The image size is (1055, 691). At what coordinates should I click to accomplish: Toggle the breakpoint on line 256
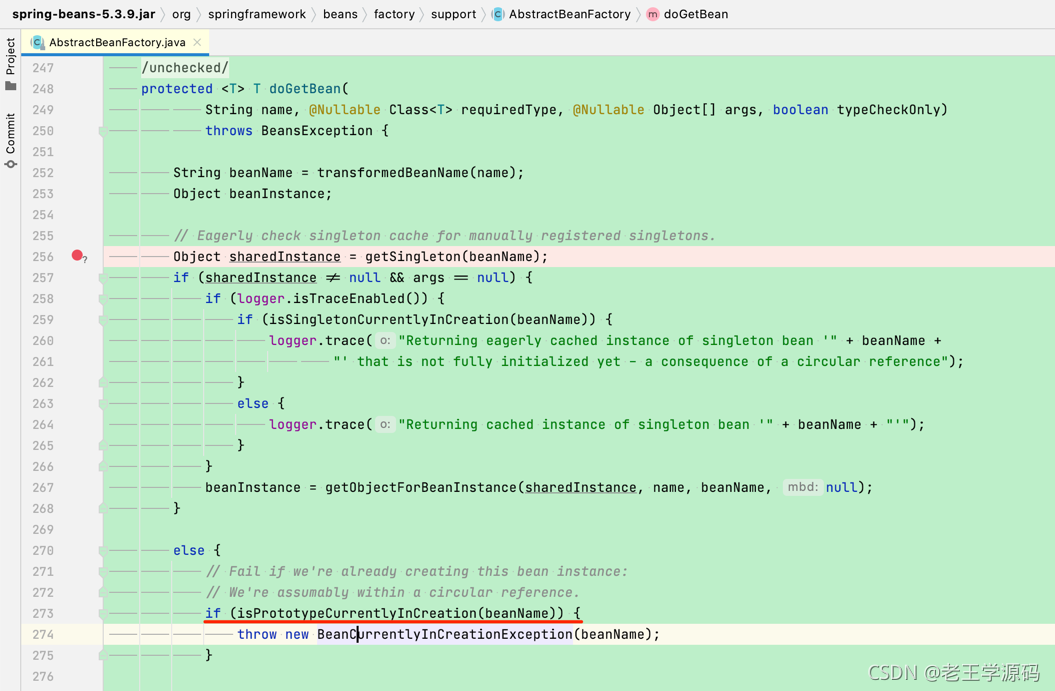77,255
